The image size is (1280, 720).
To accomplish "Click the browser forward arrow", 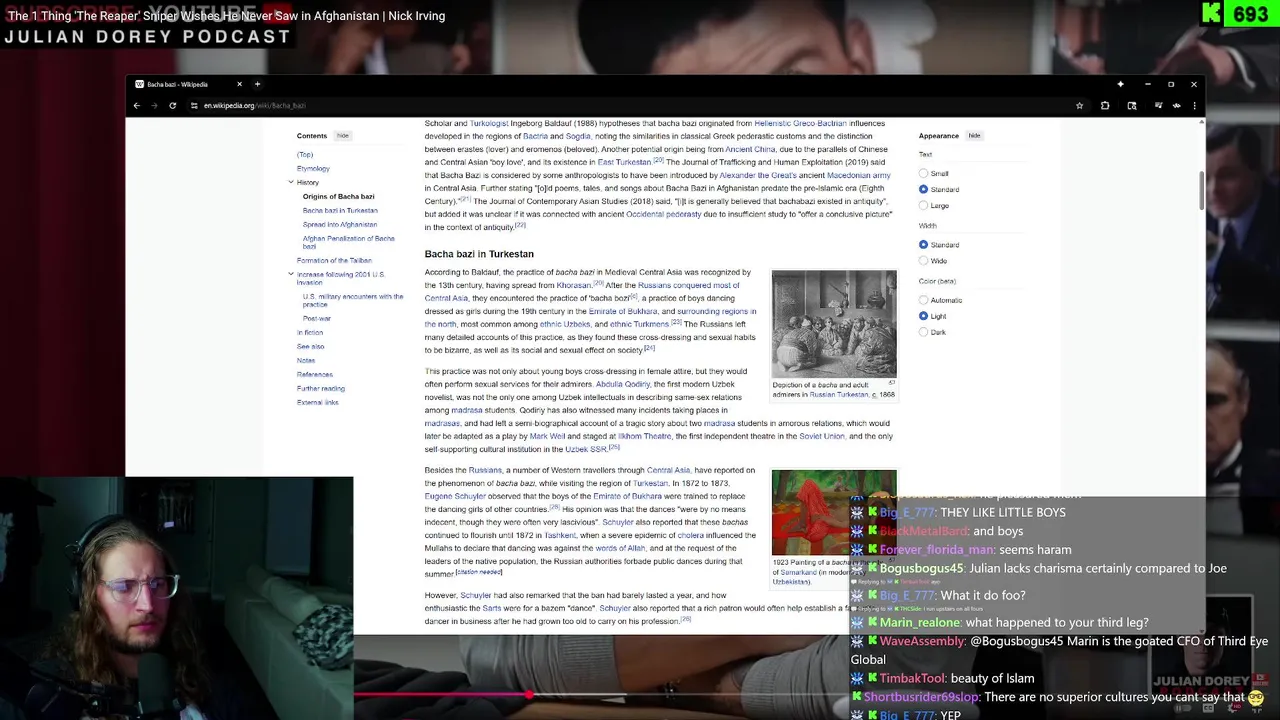I will 154,105.
